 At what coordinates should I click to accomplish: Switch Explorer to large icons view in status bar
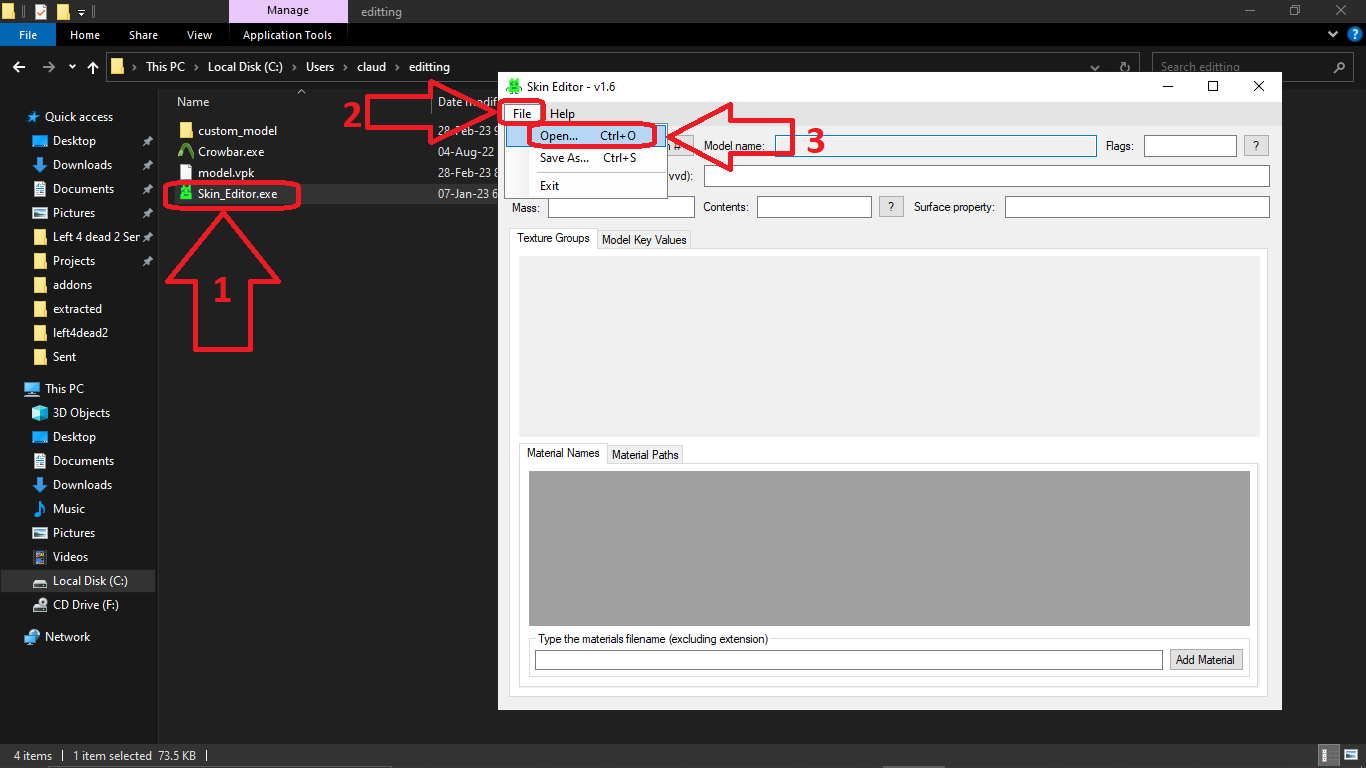tap(1349, 756)
